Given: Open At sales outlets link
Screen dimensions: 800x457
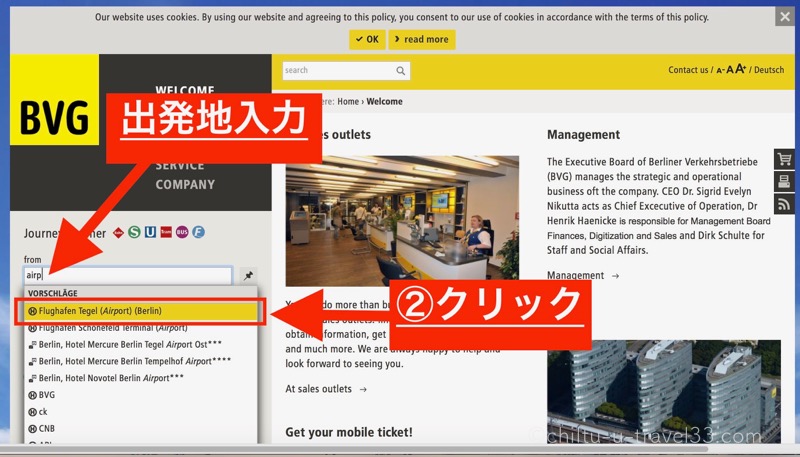Looking at the screenshot, I should coord(326,389).
